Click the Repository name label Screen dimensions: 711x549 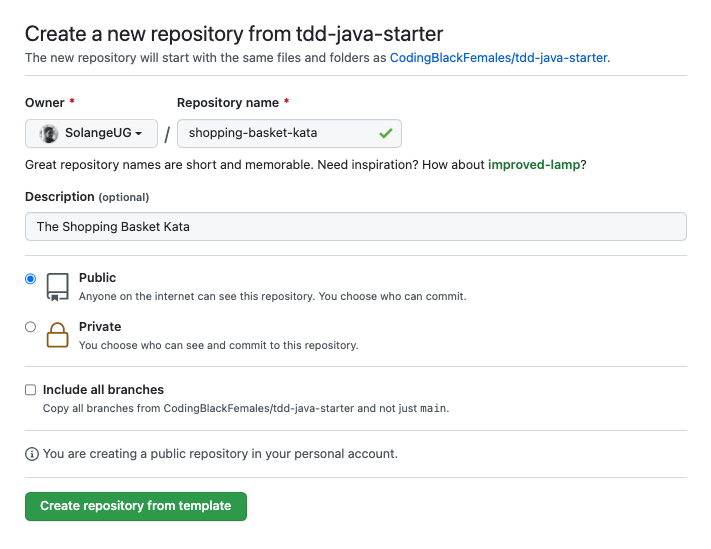coord(228,103)
